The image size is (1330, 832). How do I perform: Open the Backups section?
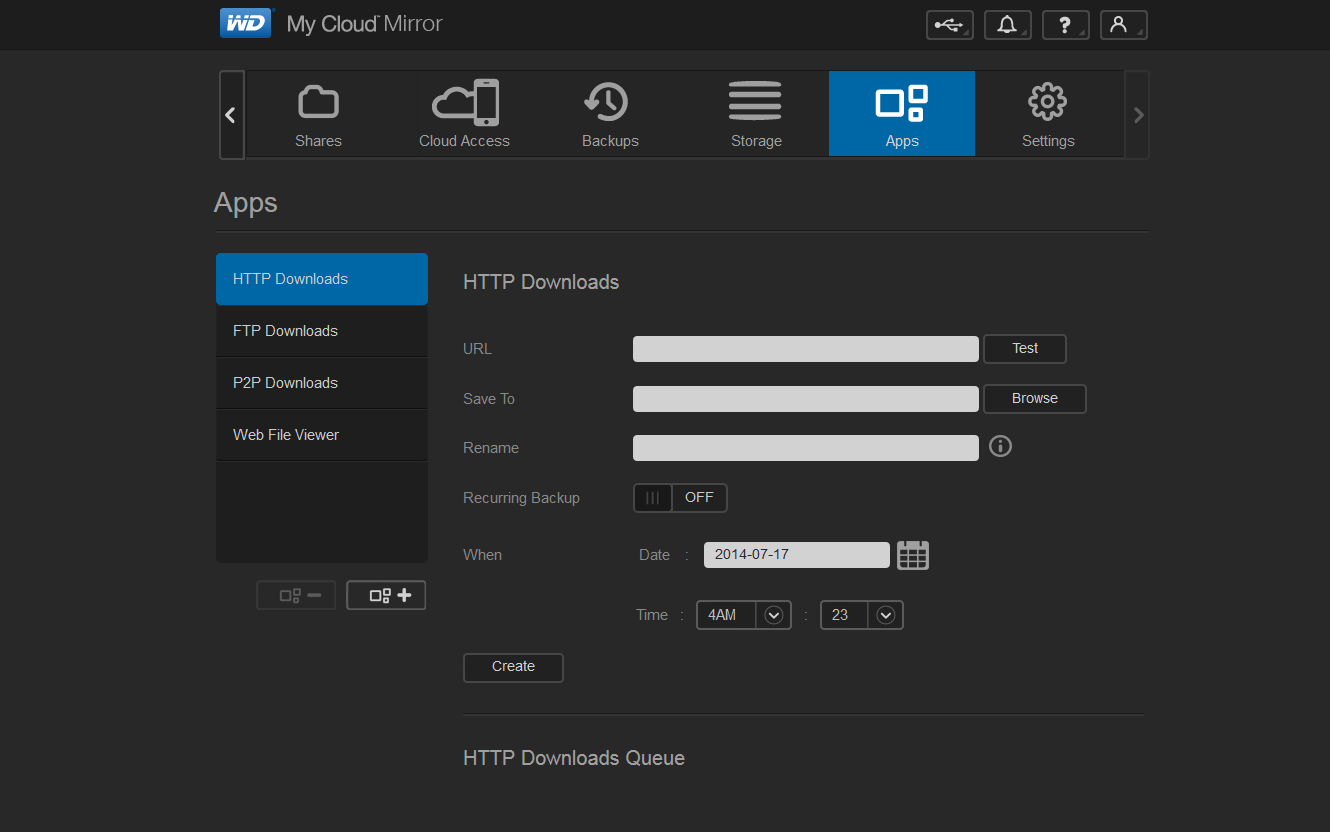(610, 114)
